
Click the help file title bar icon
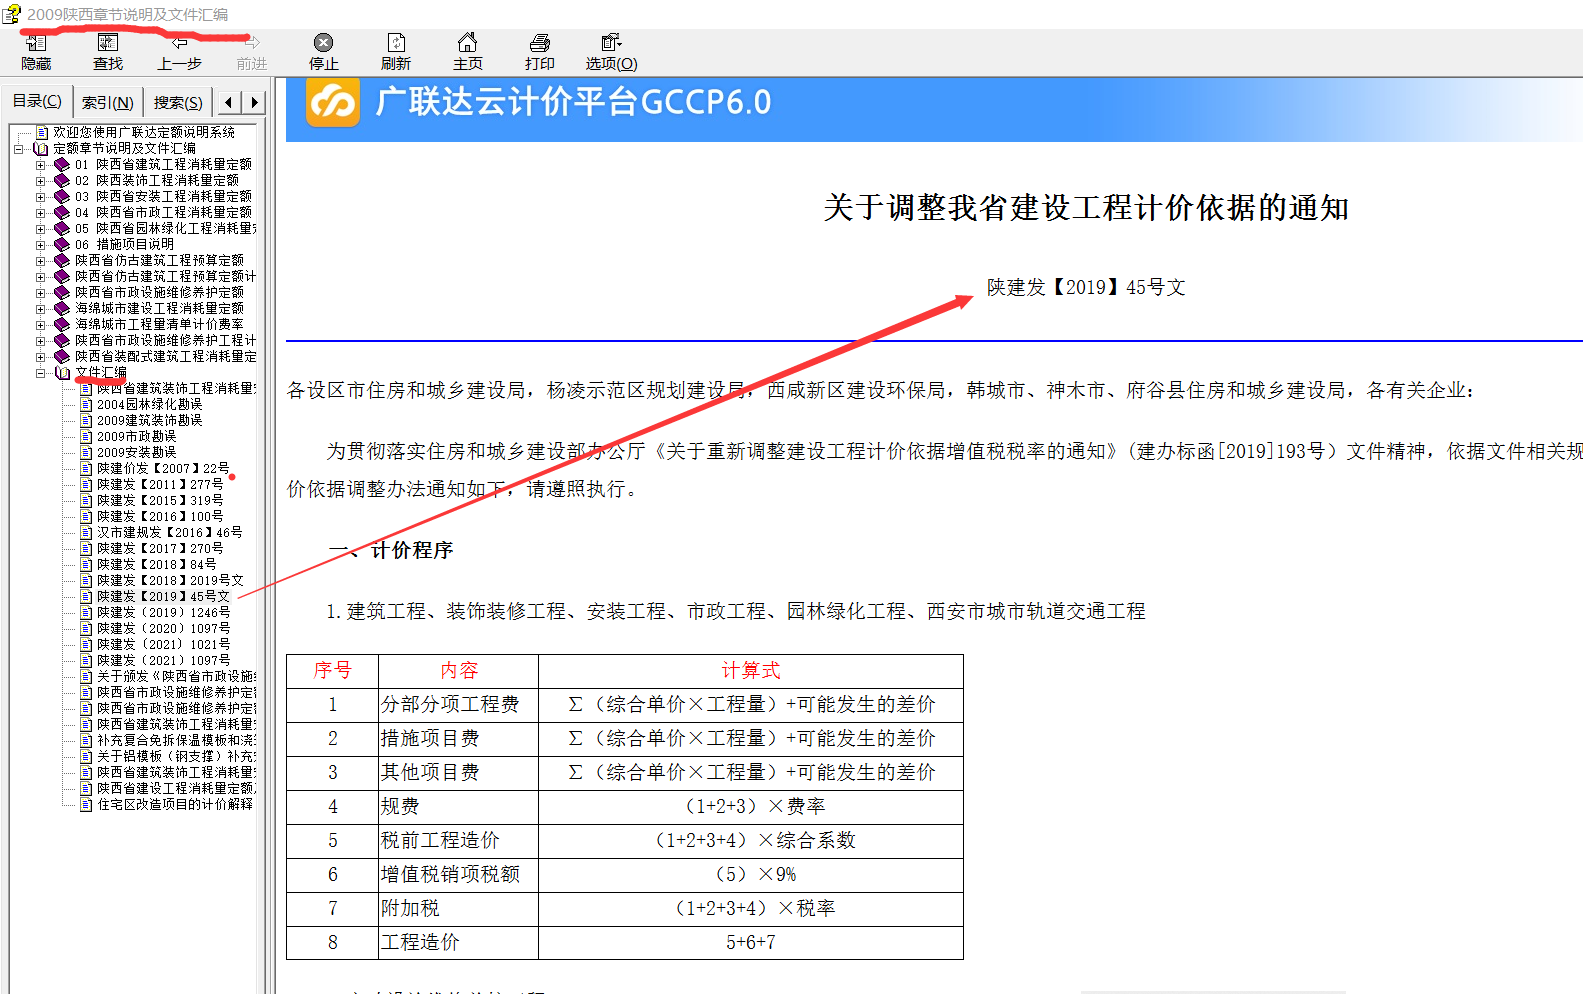11,14
